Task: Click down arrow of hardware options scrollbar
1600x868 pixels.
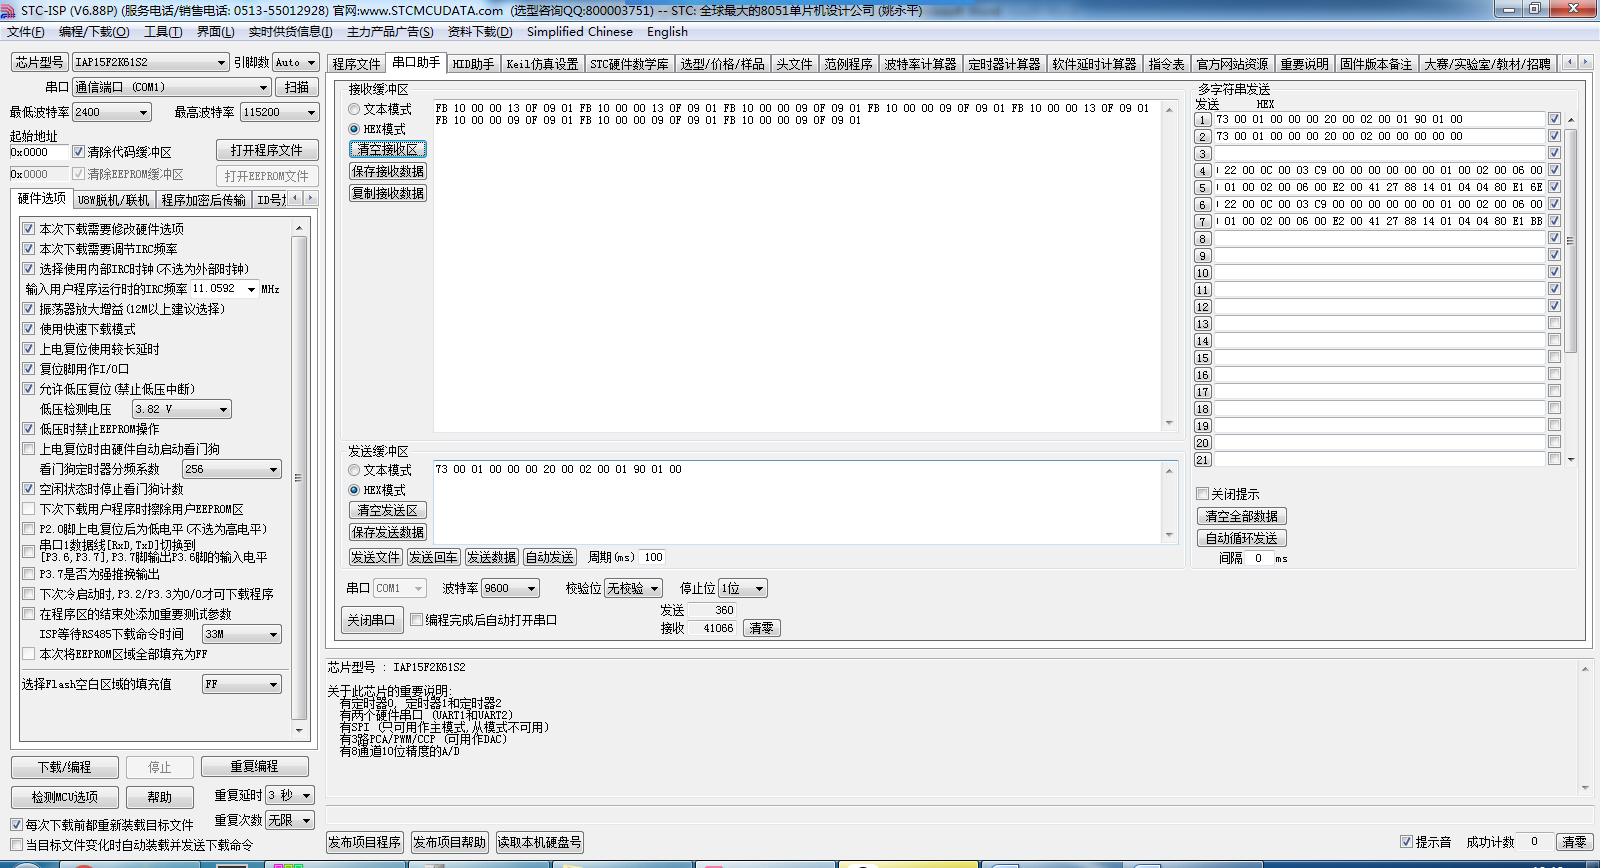Action: tap(299, 730)
